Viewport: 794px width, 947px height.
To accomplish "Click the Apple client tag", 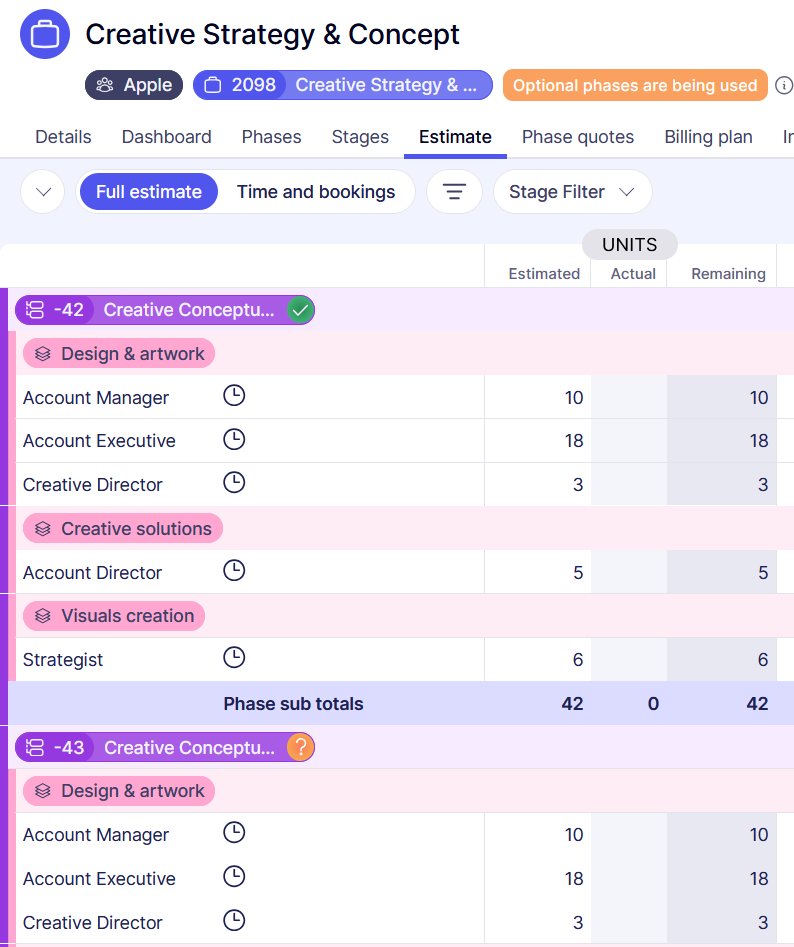I will (x=134, y=85).
